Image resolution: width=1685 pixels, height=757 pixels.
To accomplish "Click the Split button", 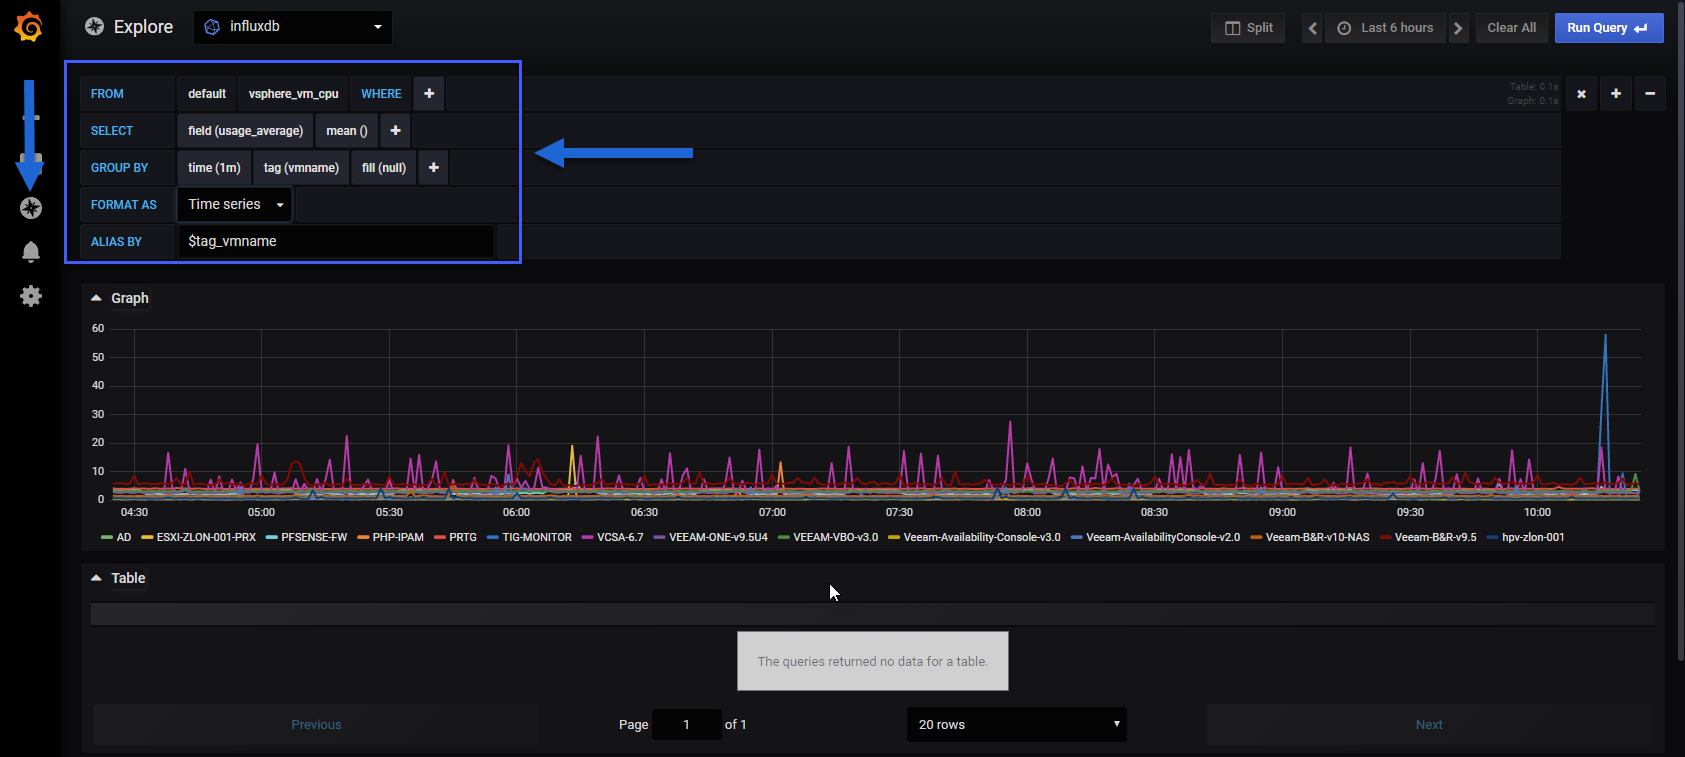I will coord(1248,28).
